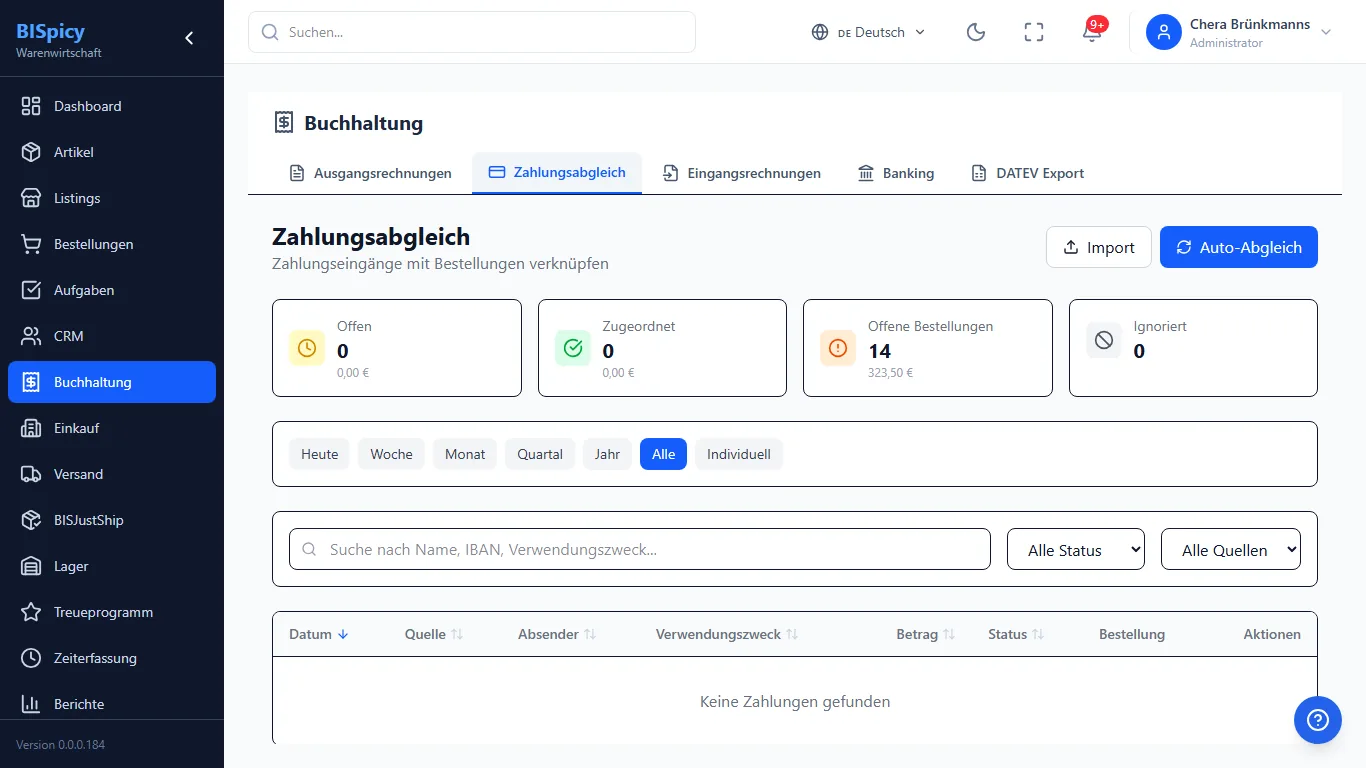Open Dashboard in the sidebar
1366x768 pixels.
tap(112, 106)
